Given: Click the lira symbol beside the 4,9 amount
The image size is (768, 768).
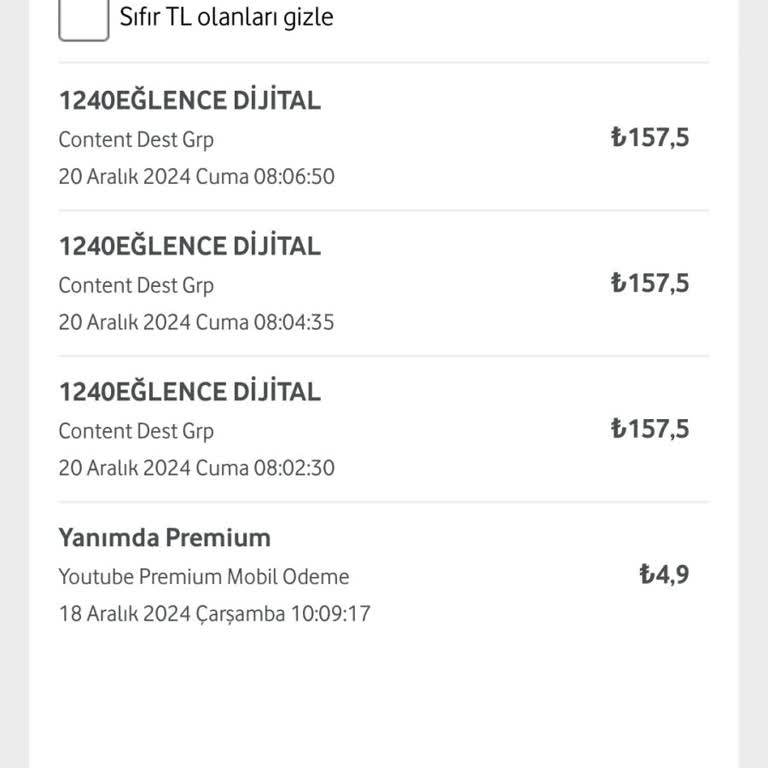Looking at the screenshot, I should point(647,575).
